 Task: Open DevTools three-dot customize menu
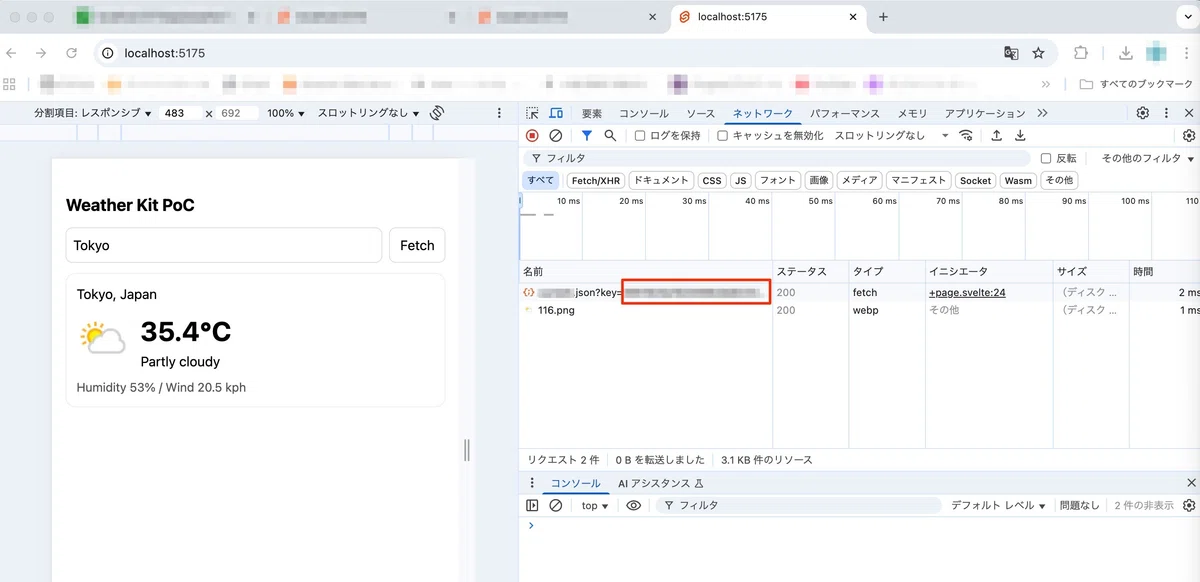pyautogui.click(x=1166, y=113)
